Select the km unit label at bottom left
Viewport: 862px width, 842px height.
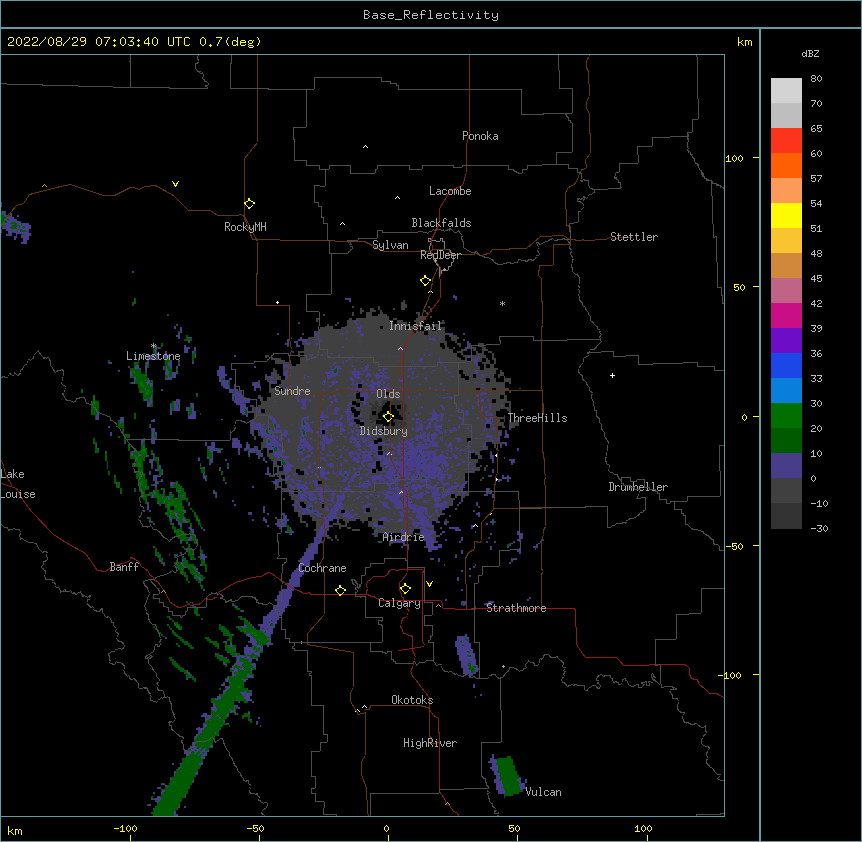pyautogui.click(x=15, y=830)
